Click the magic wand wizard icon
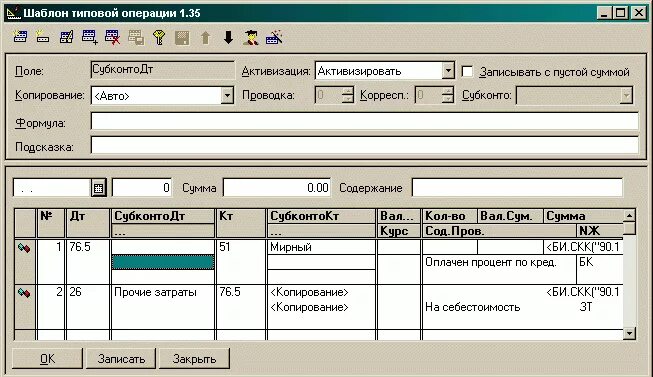 (x=274, y=37)
